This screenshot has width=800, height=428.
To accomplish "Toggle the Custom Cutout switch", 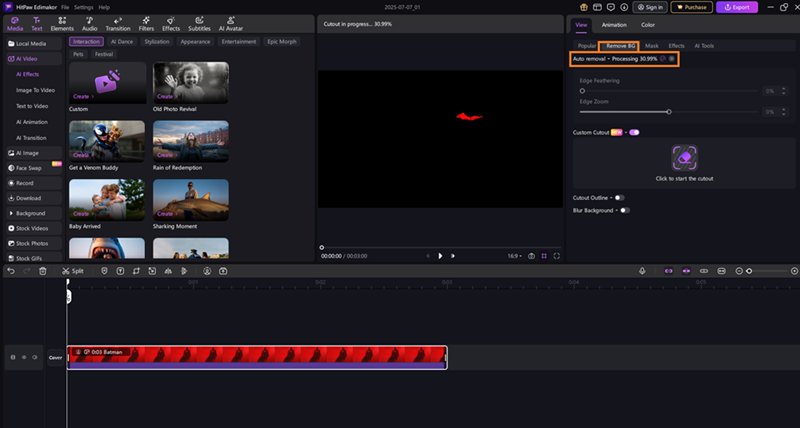I will [x=634, y=133].
